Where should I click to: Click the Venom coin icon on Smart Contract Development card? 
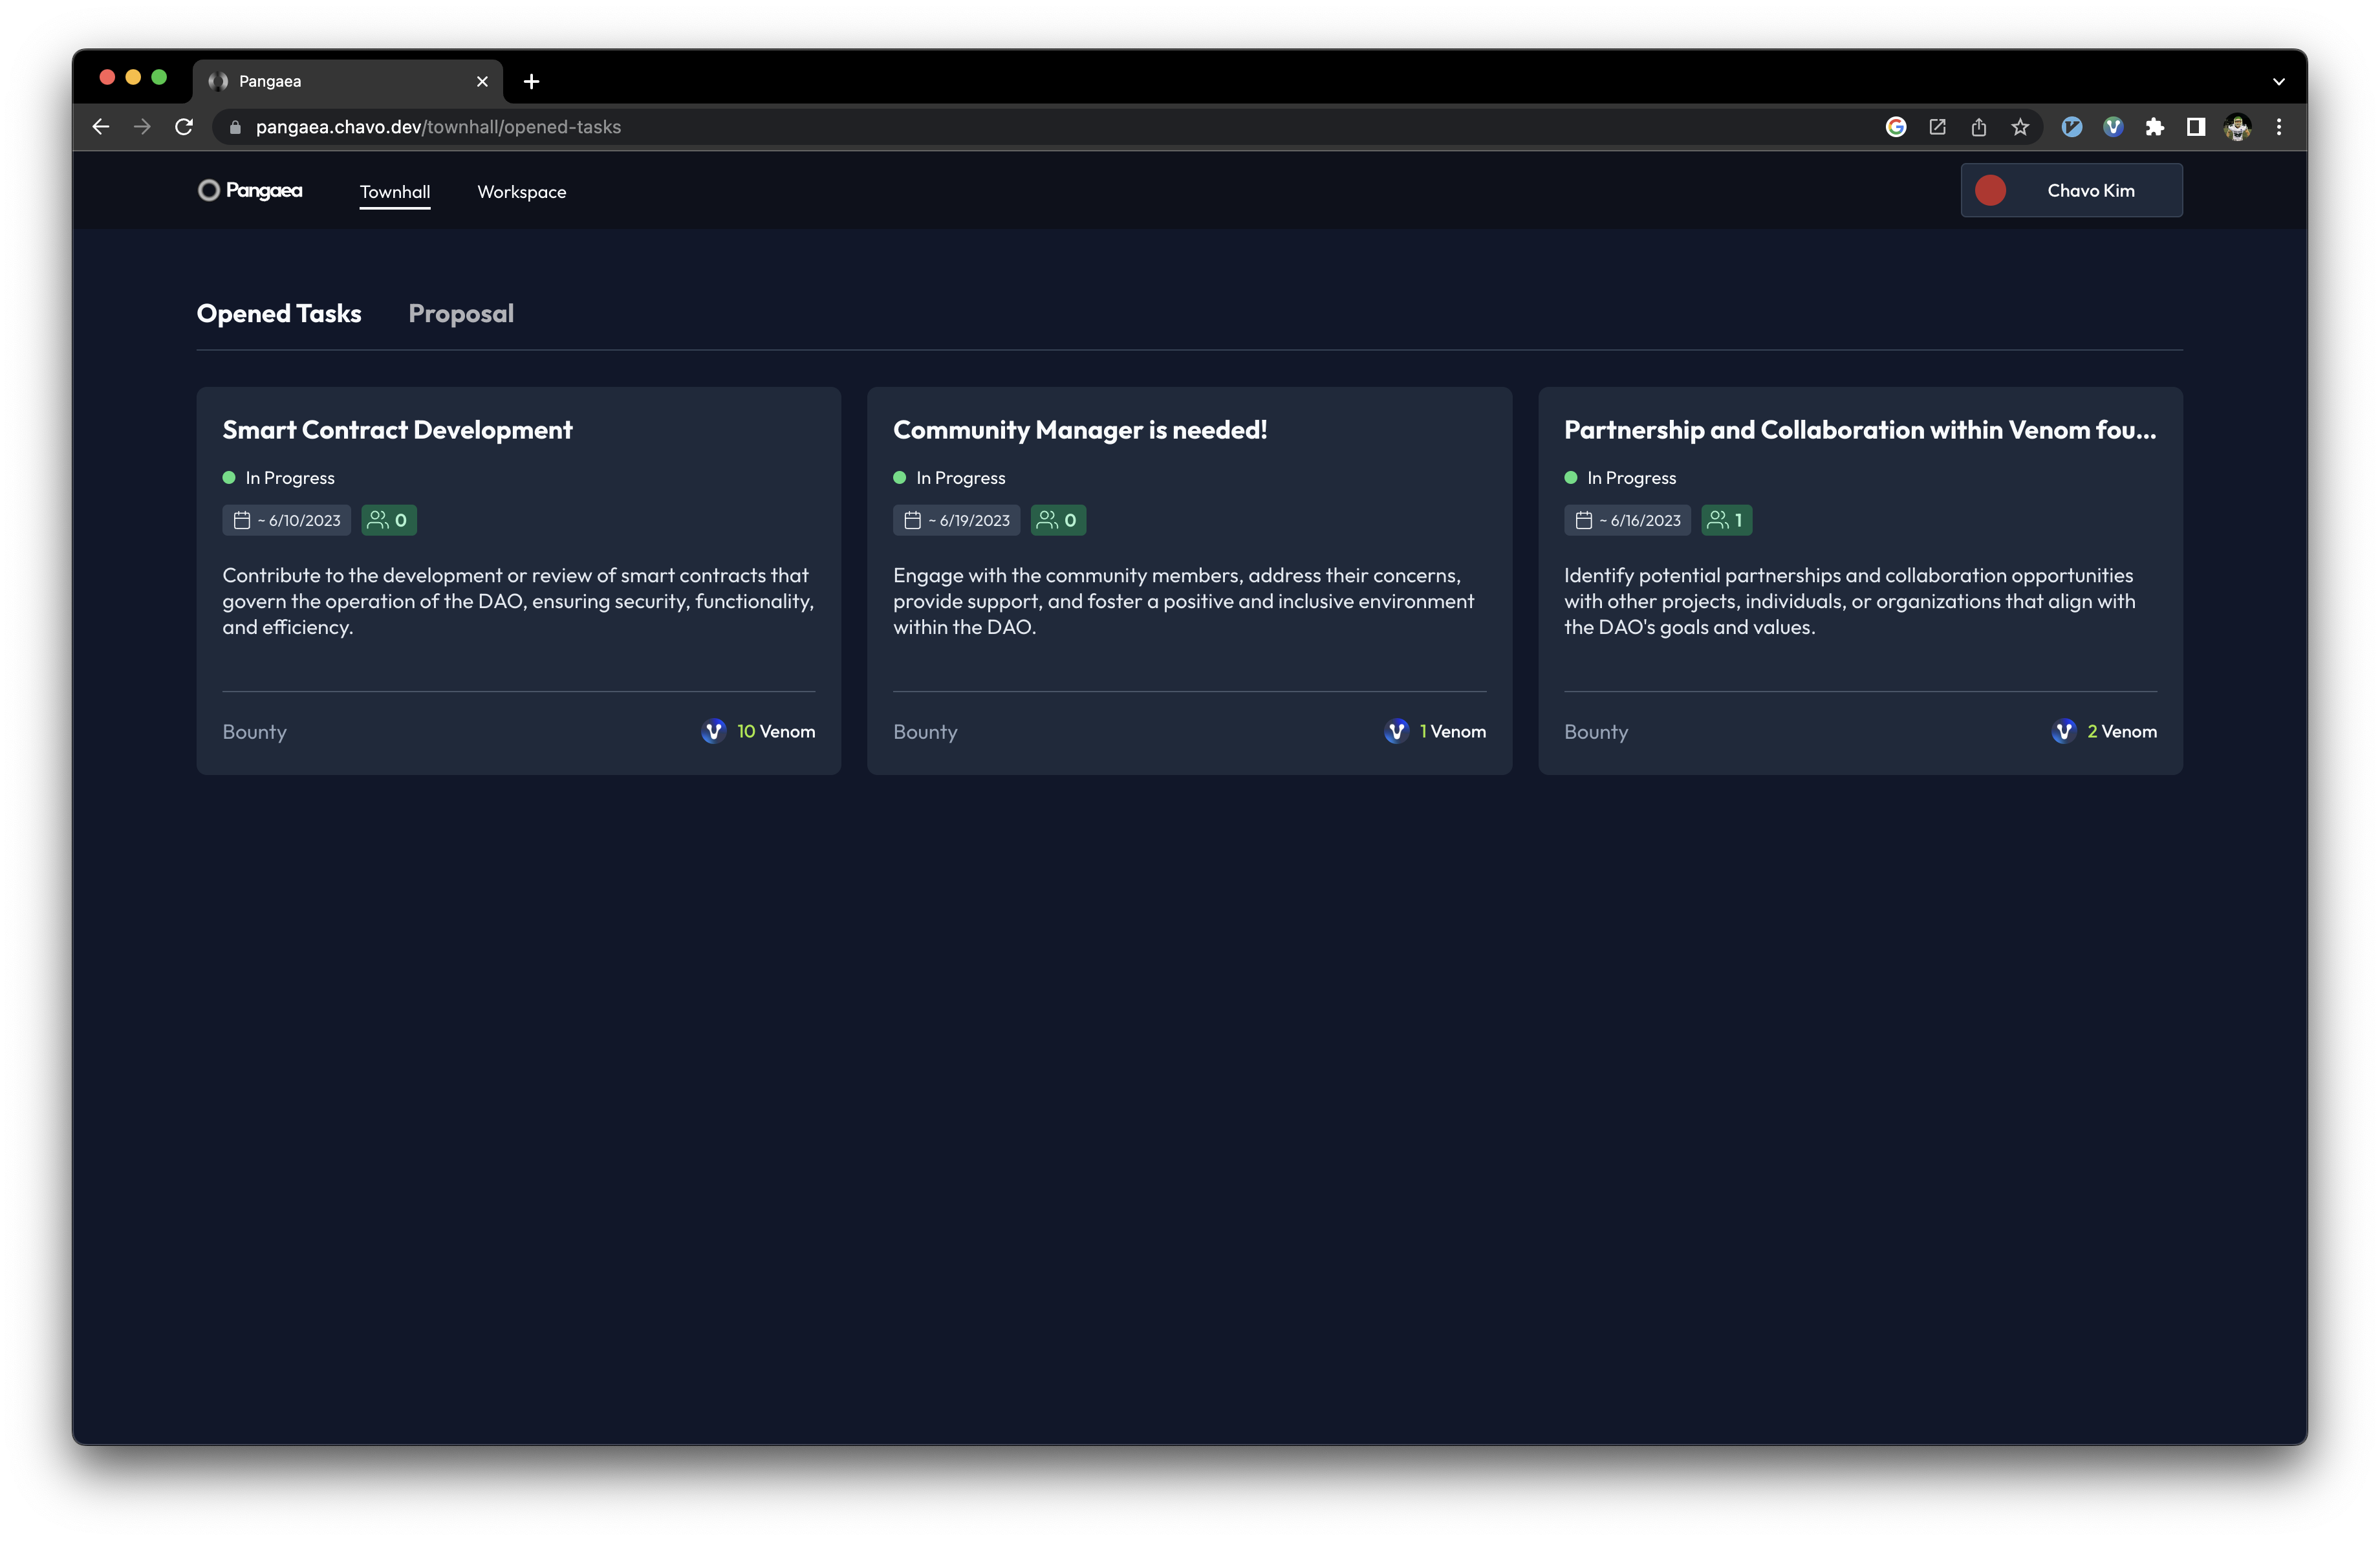coord(713,731)
